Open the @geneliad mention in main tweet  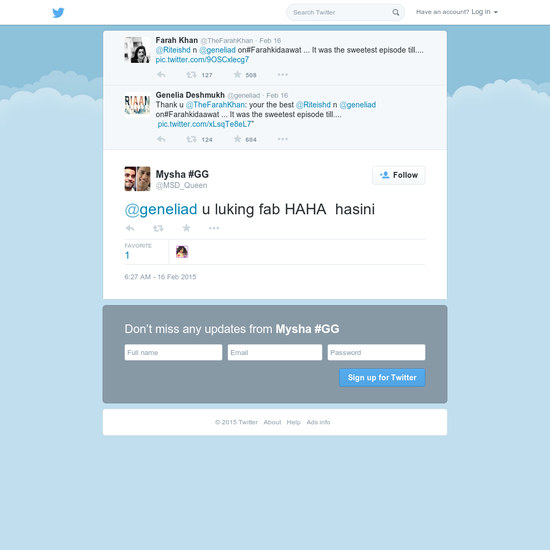161,209
